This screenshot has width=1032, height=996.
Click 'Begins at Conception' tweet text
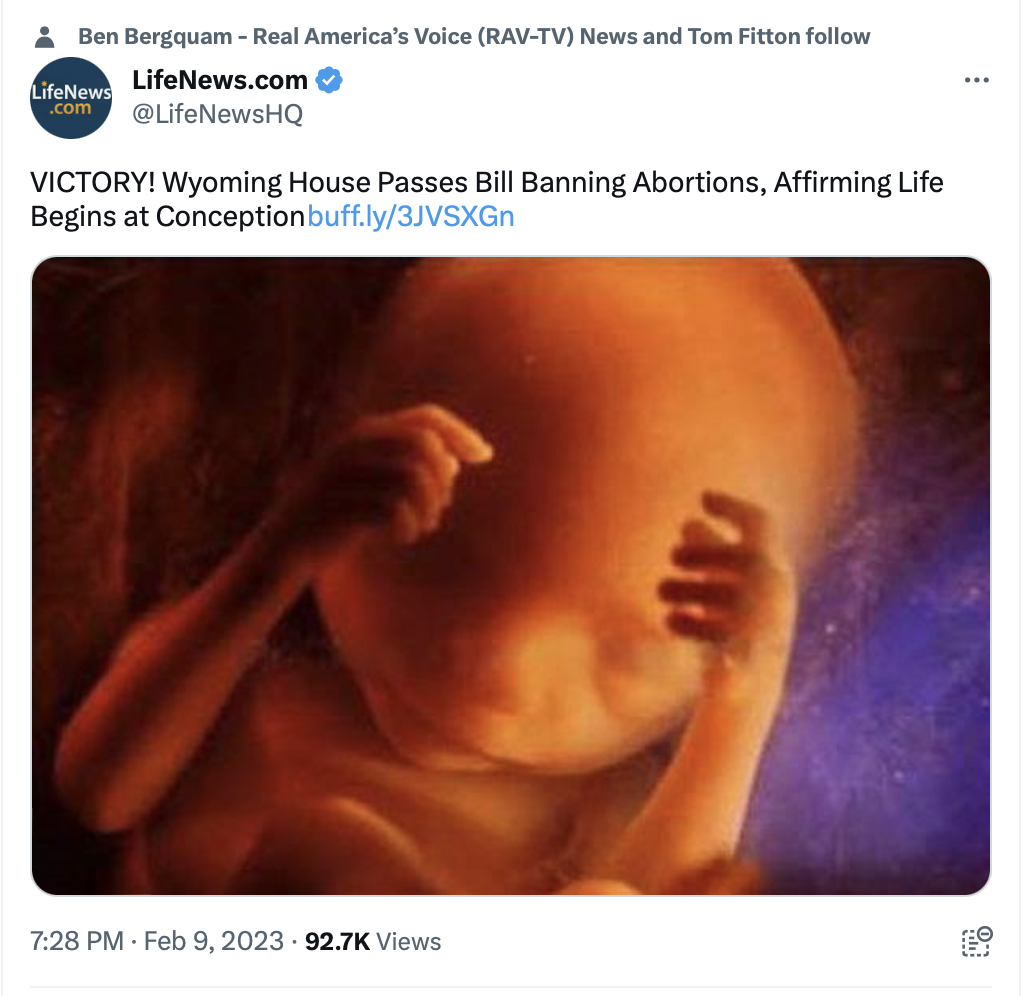tap(167, 217)
